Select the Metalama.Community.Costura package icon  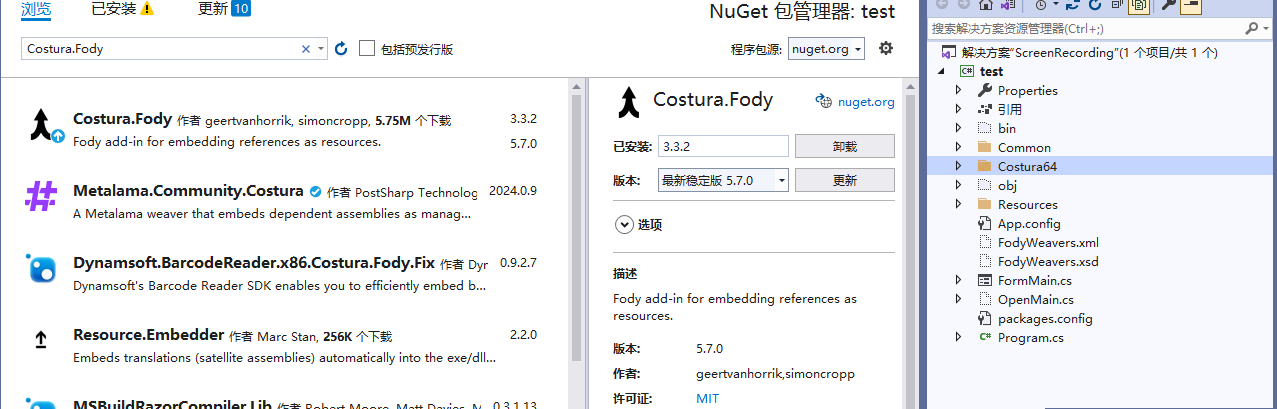pyautogui.click(x=41, y=196)
